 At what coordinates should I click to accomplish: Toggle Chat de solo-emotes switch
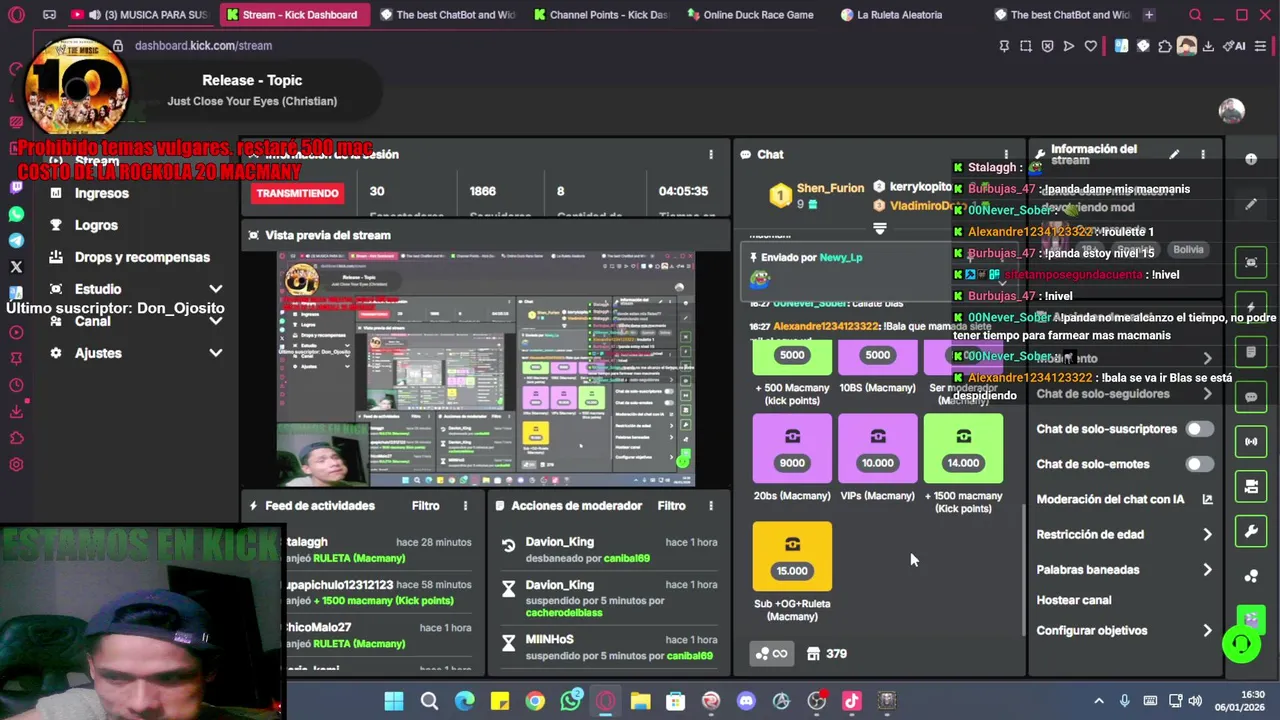pos(1199,464)
